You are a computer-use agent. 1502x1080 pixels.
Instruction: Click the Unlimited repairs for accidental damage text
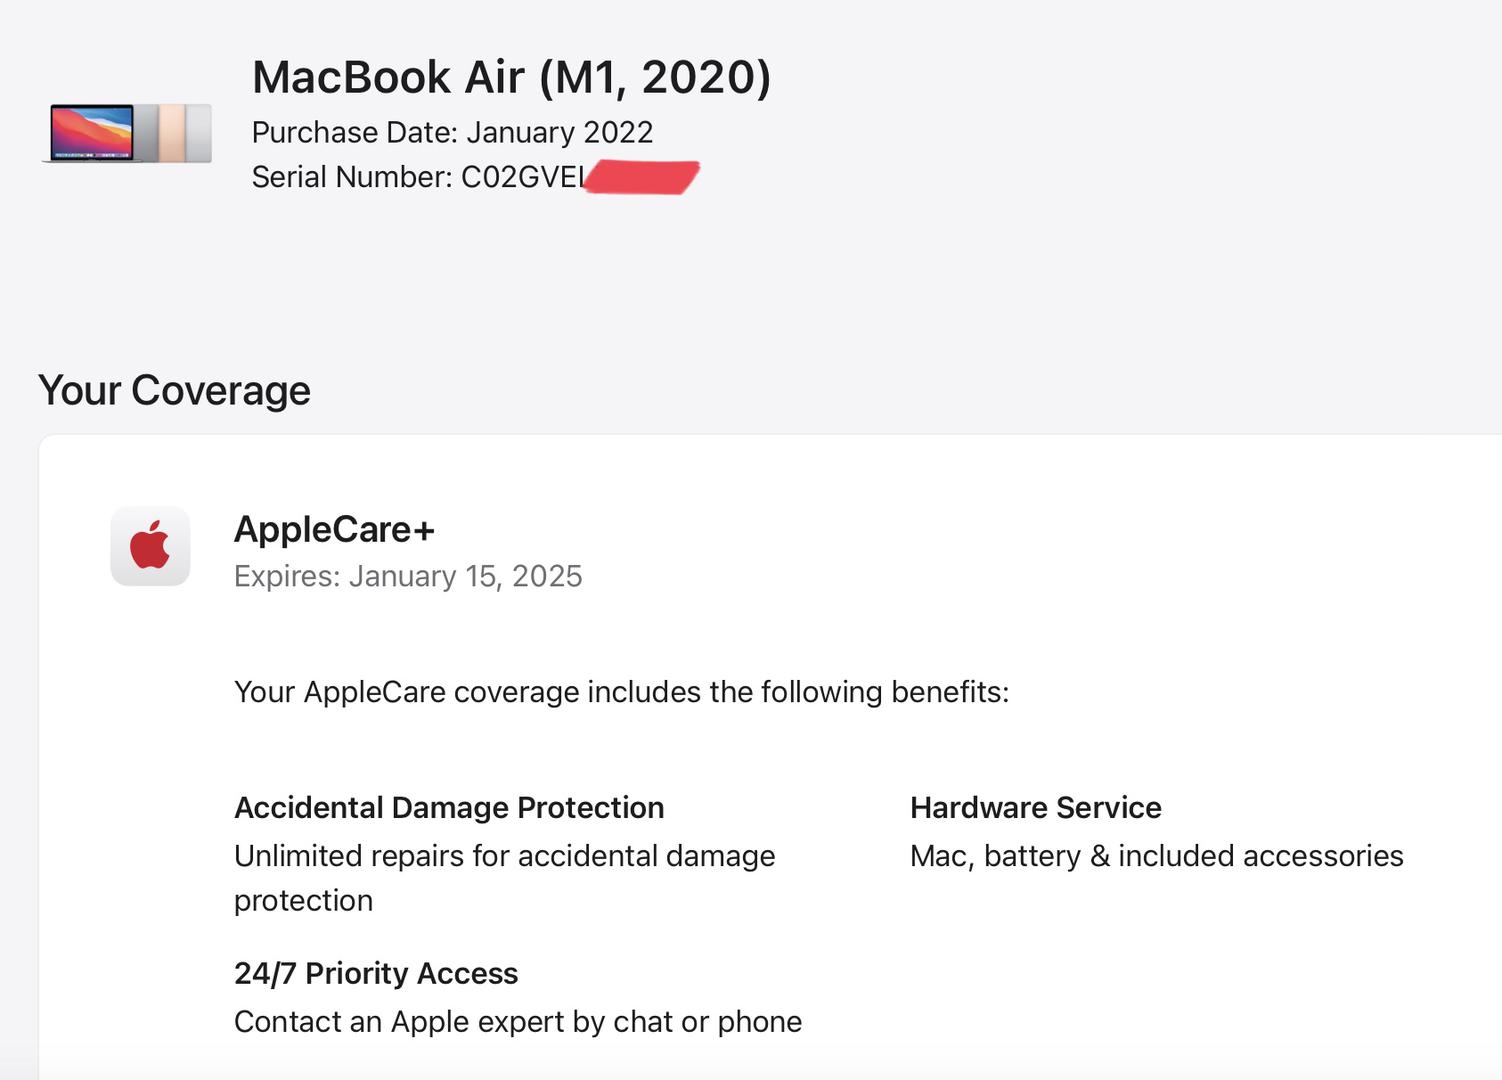coord(504,857)
